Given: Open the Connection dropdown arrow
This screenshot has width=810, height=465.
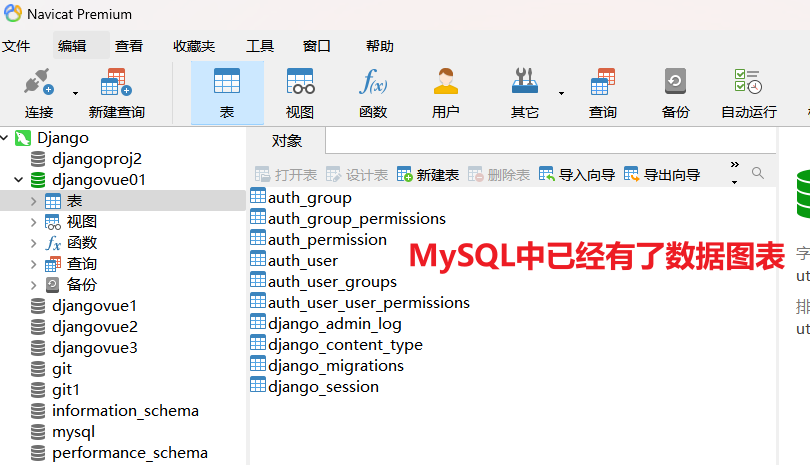Looking at the screenshot, I should (x=75, y=94).
